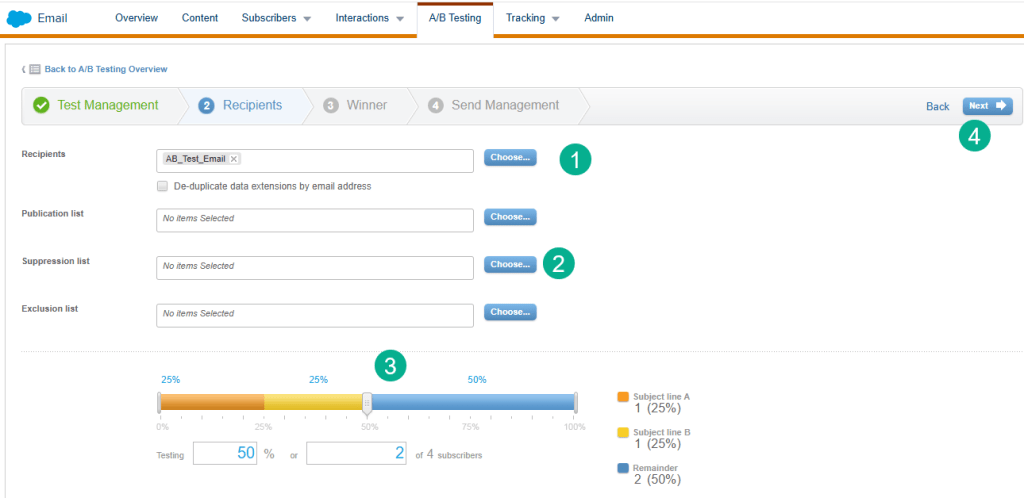Click the step 4 Send Management circle icon

click(x=435, y=105)
